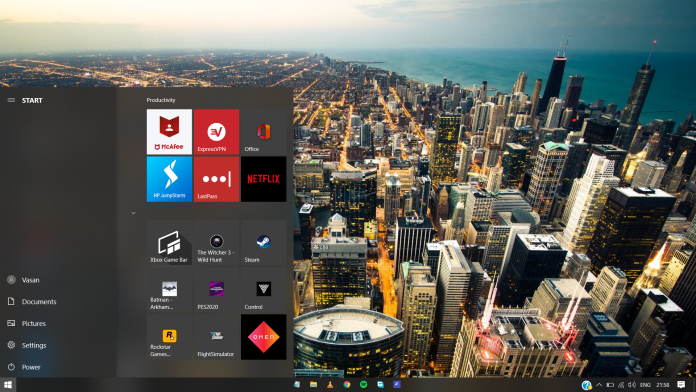This screenshot has width=696, height=392.
Task: Open the network Wi-Fi tray icon
Action: tap(621, 385)
